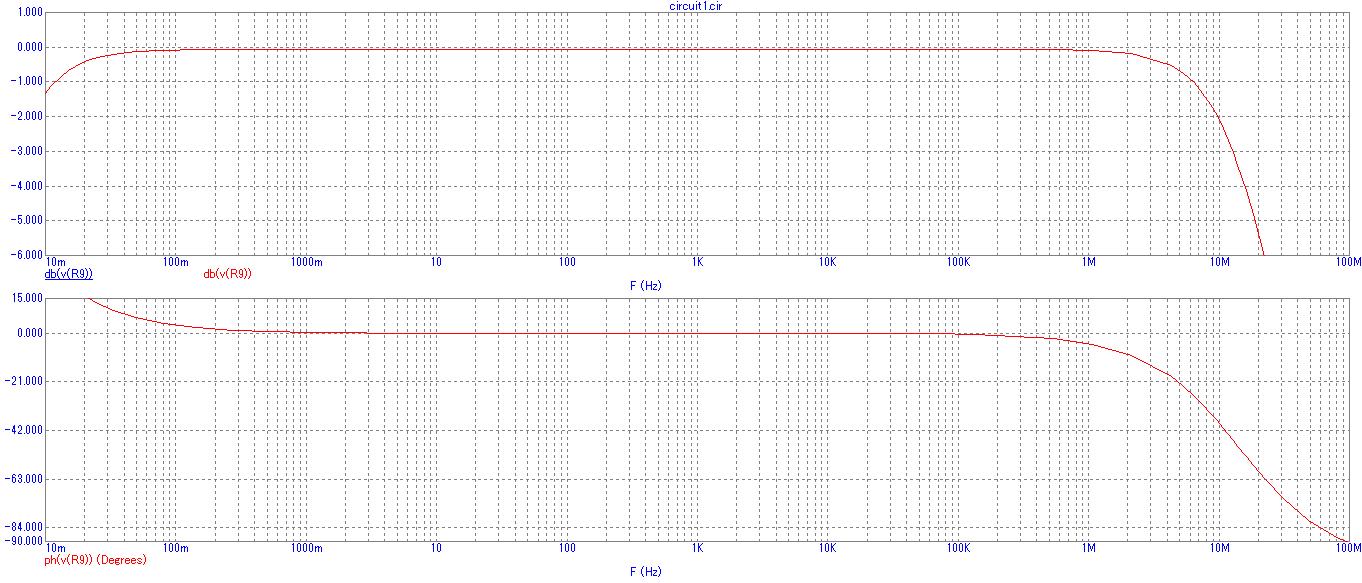Select 100M frequency label on phase plot
The image size is (1362, 583).
click(1349, 549)
